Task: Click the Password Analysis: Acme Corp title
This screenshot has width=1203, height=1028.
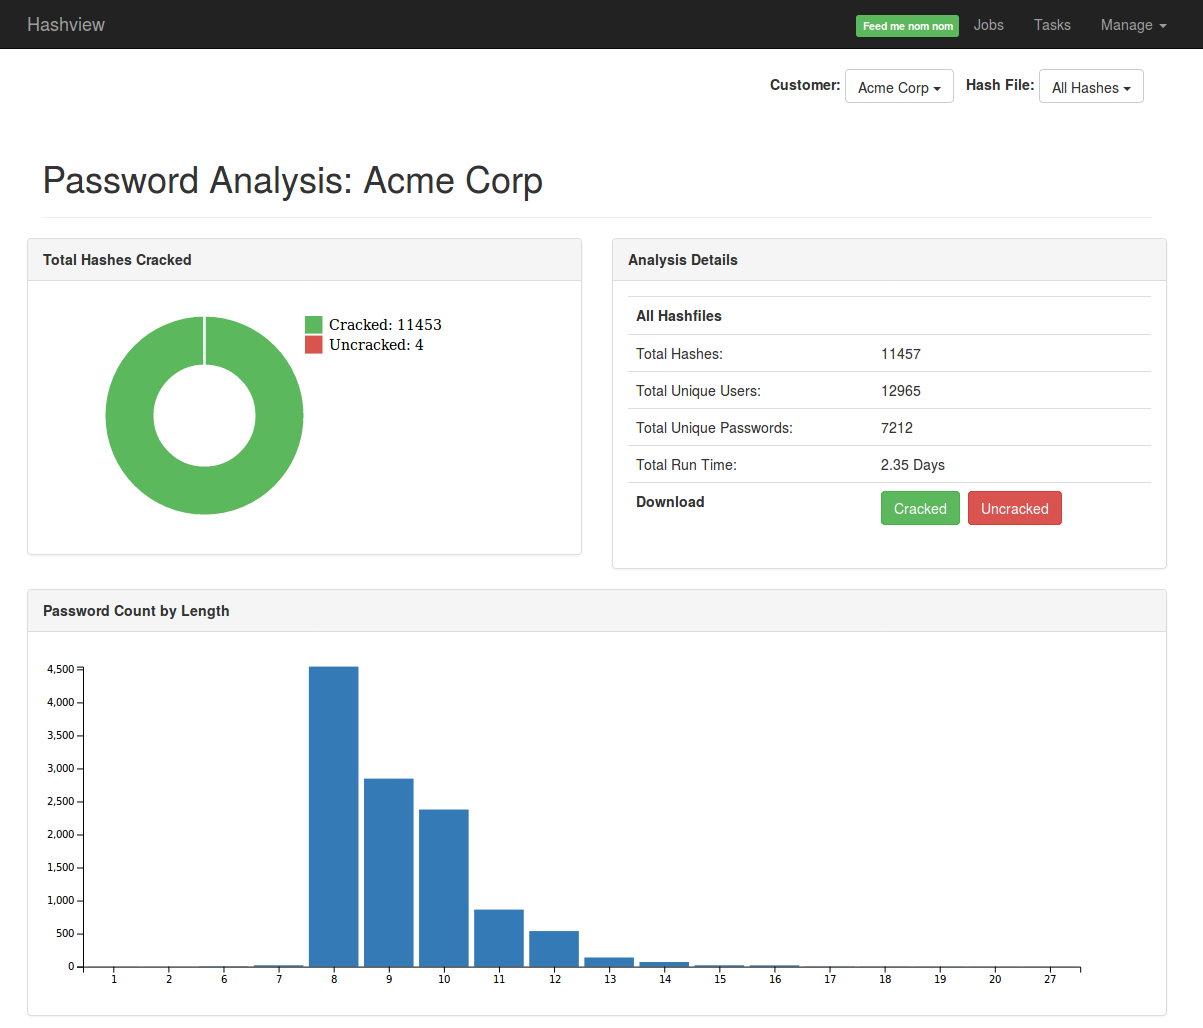Action: coord(293,181)
